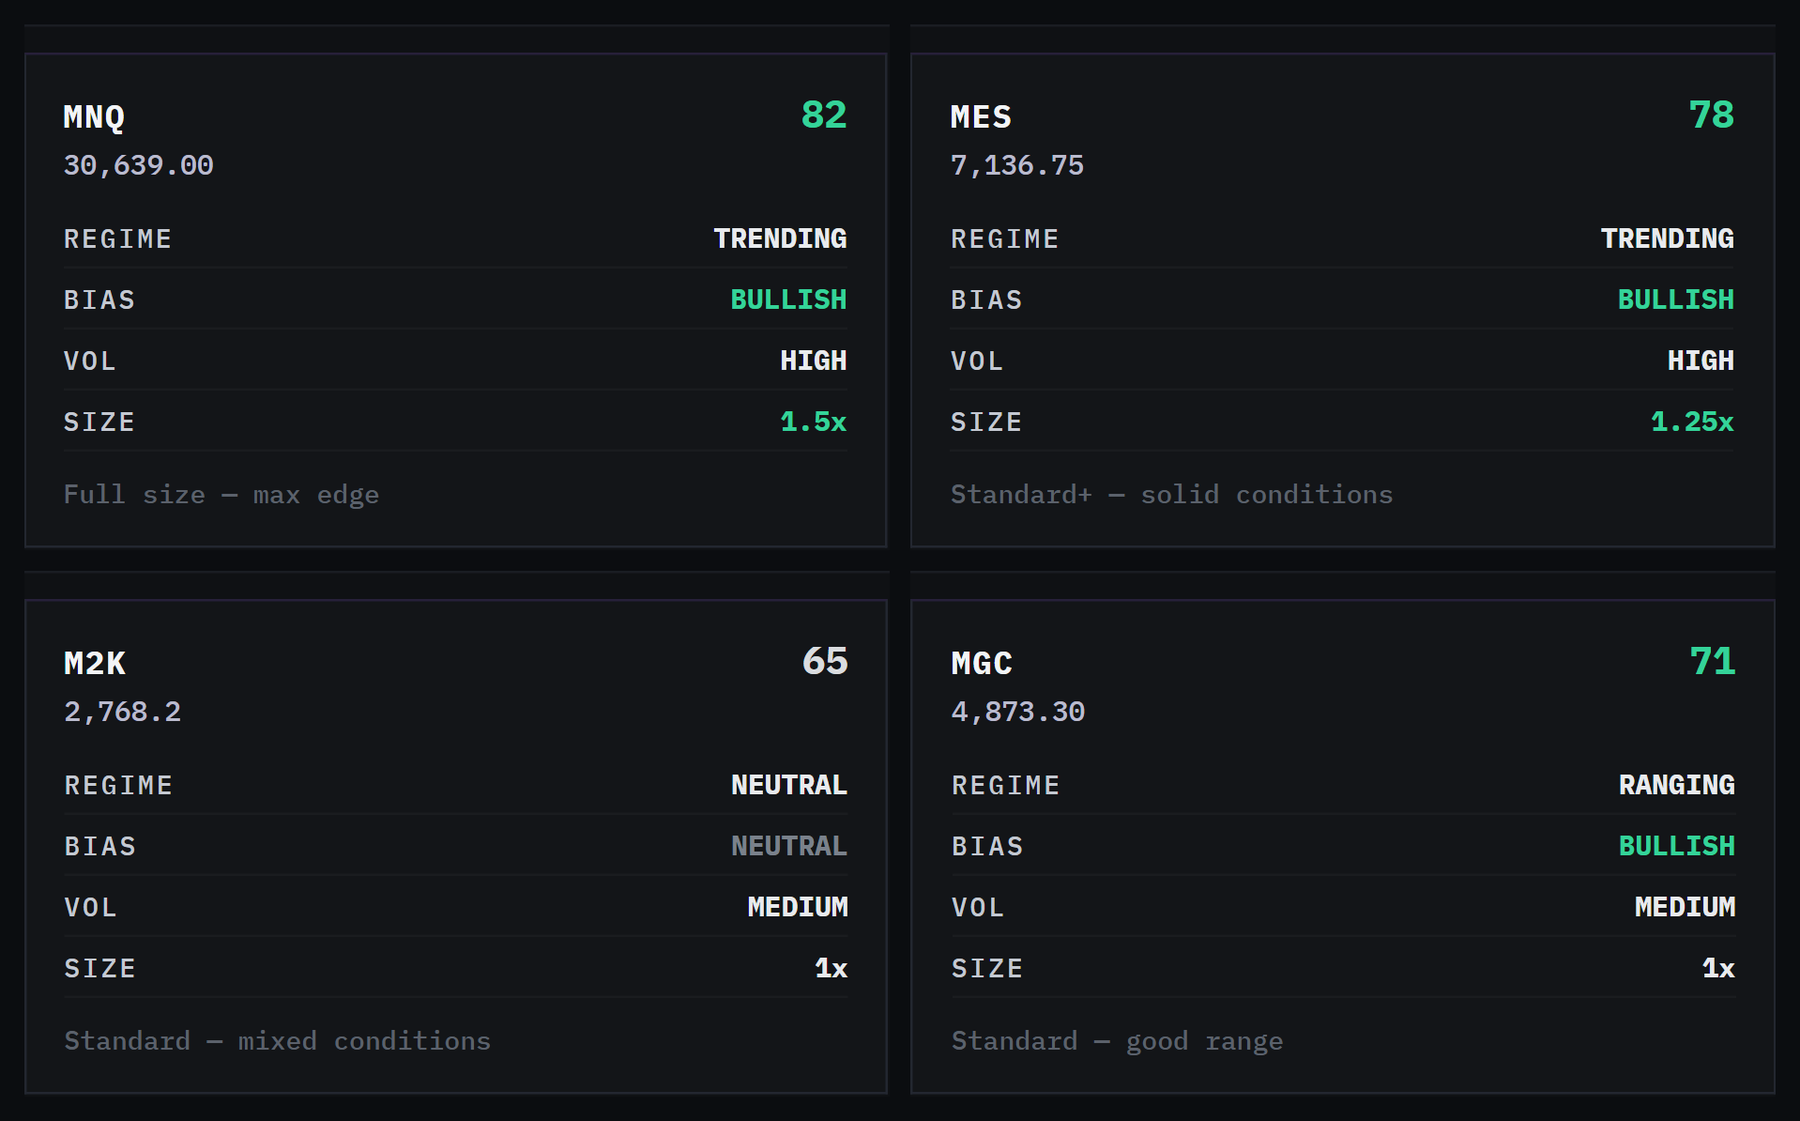Click the MNQ vol value HIGH
1800x1121 pixels.
coord(813,361)
